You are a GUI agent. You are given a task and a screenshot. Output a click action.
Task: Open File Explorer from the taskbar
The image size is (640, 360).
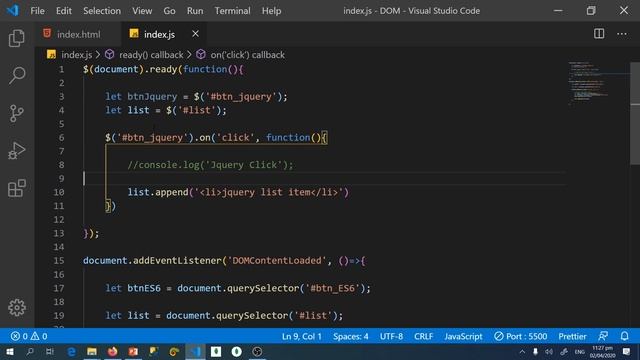[92, 351]
